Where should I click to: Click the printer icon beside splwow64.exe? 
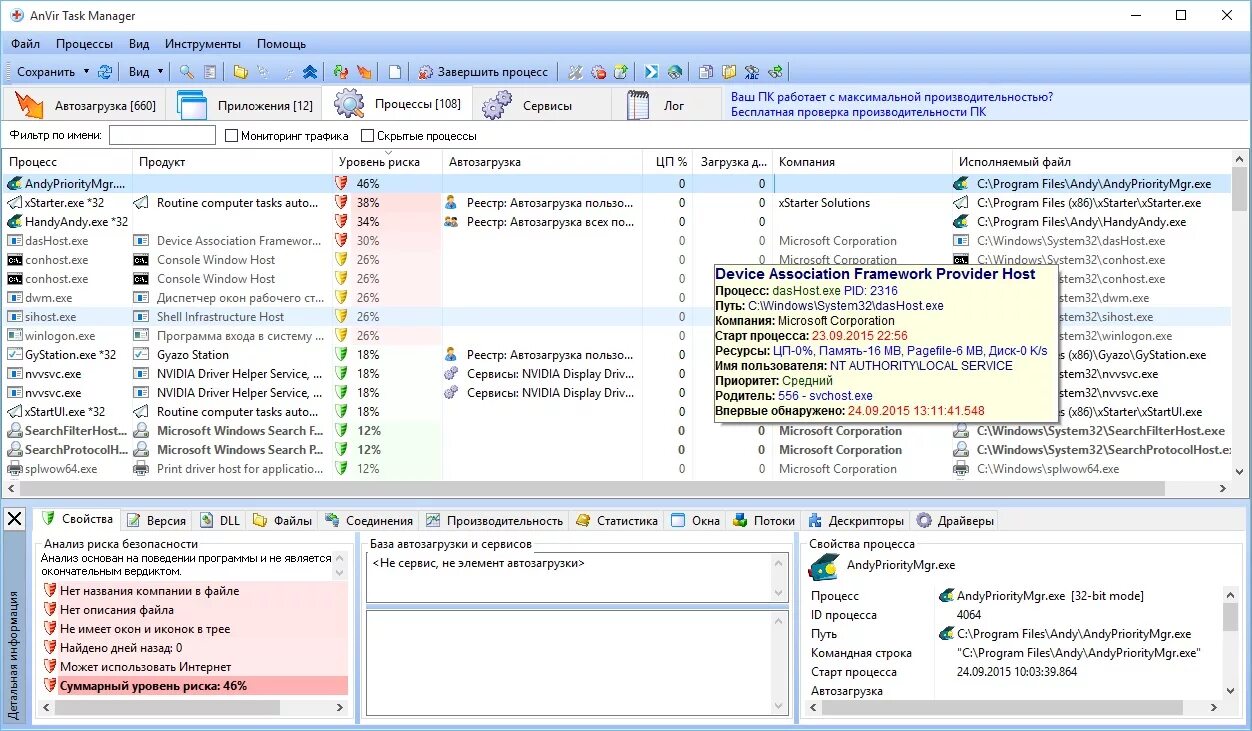(15, 469)
